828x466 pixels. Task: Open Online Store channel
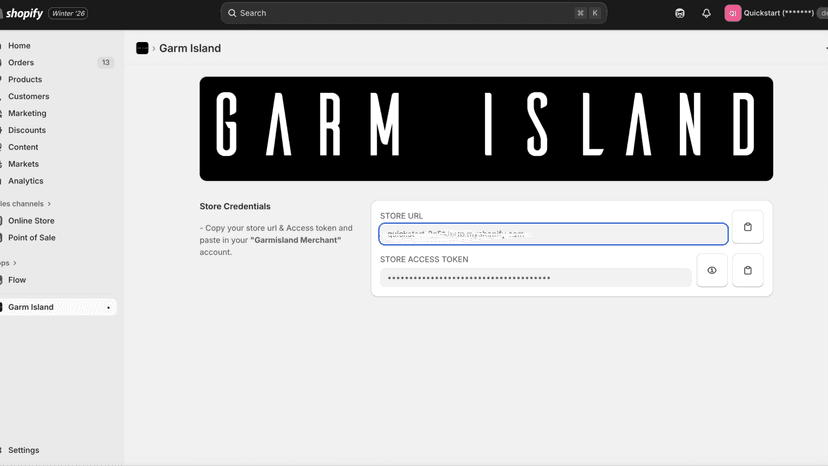pyautogui.click(x=31, y=220)
